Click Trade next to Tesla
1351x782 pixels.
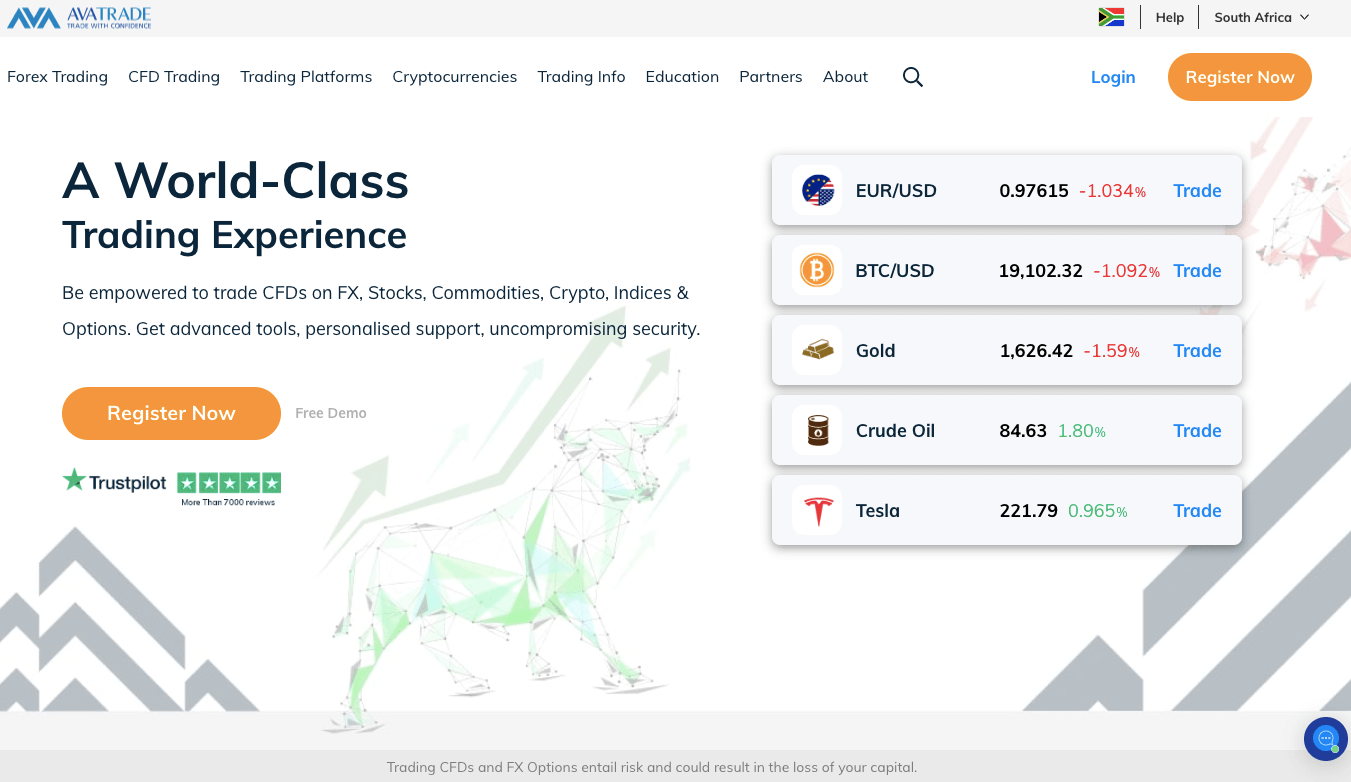click(x=1197, y=510)
